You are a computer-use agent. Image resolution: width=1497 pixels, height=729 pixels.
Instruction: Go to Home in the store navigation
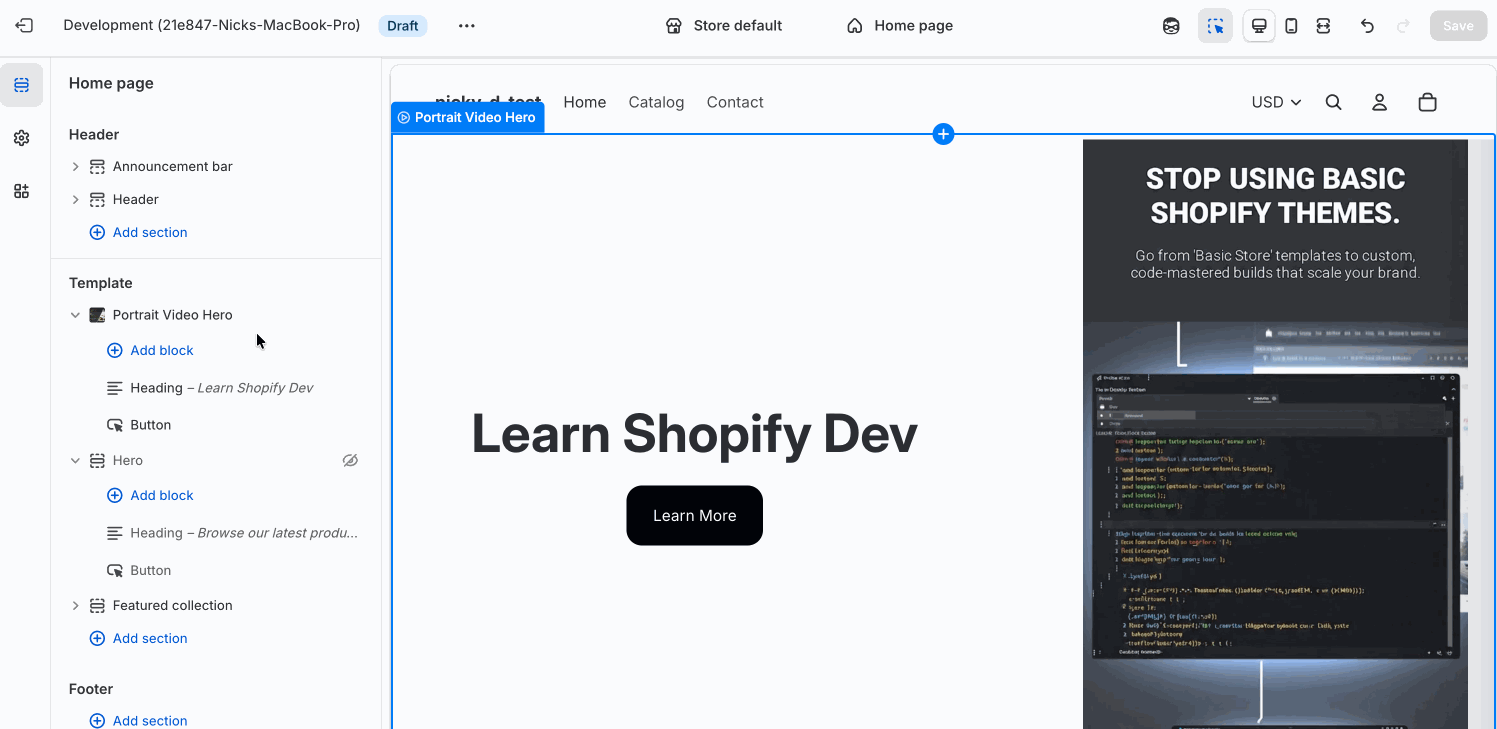pos(585,102)
